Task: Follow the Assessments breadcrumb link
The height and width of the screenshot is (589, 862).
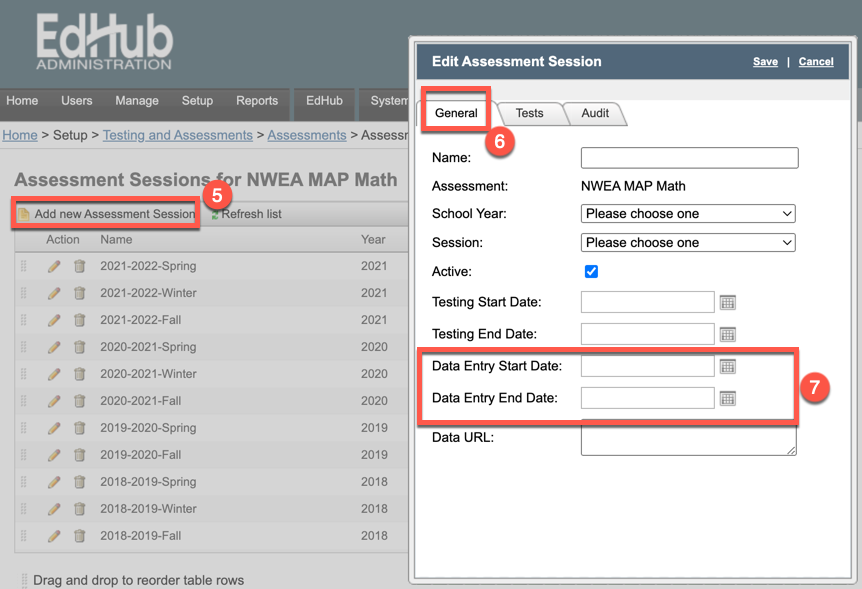Action: click(307, 135)
